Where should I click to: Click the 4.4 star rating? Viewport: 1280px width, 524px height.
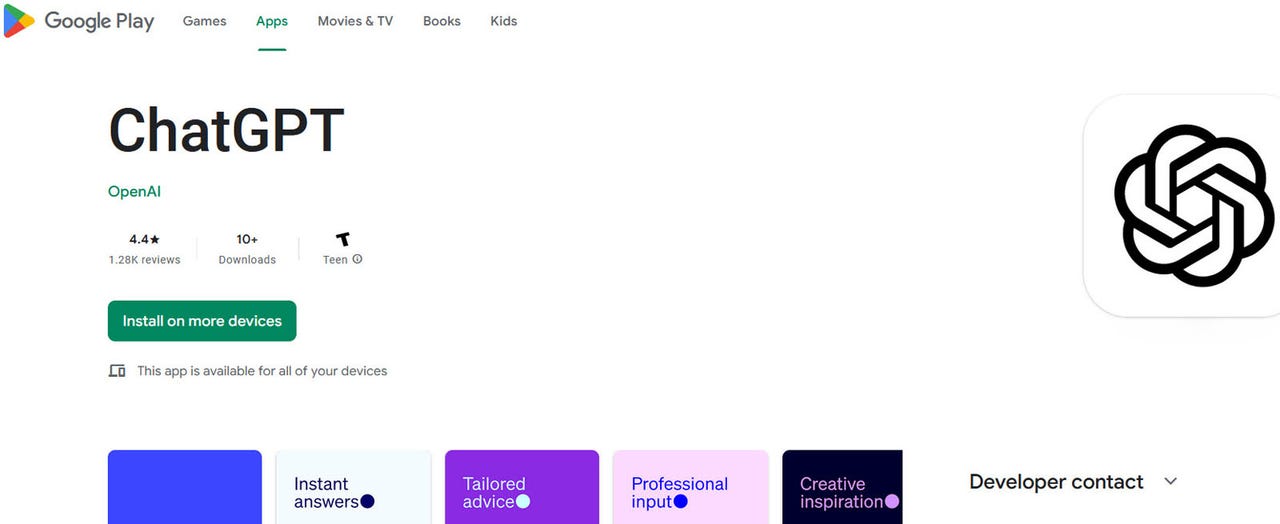click(x=145, y=240)
